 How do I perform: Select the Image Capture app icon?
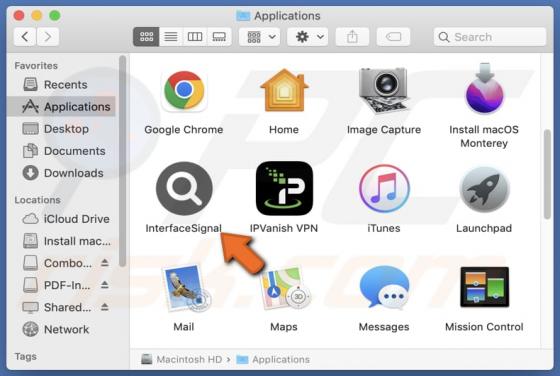[384, 90]
